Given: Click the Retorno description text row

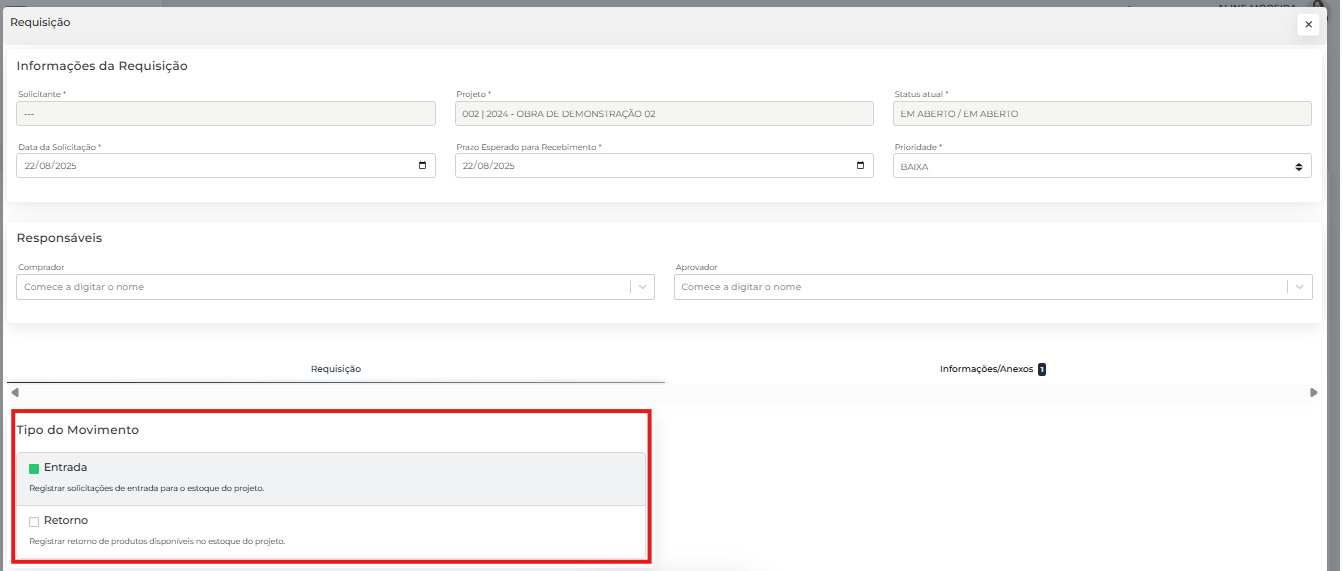Looking at the screenshot, I should (x=158, y=541).
